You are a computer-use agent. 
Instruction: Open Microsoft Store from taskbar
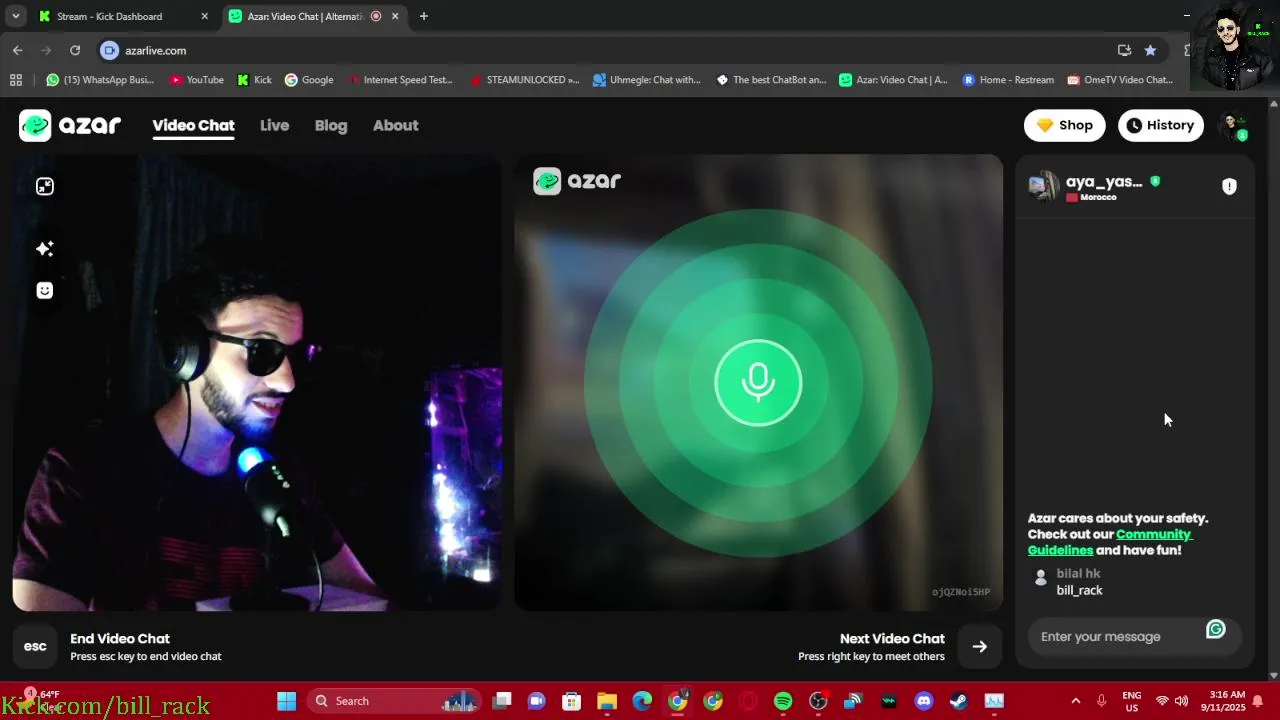(572, 701)
